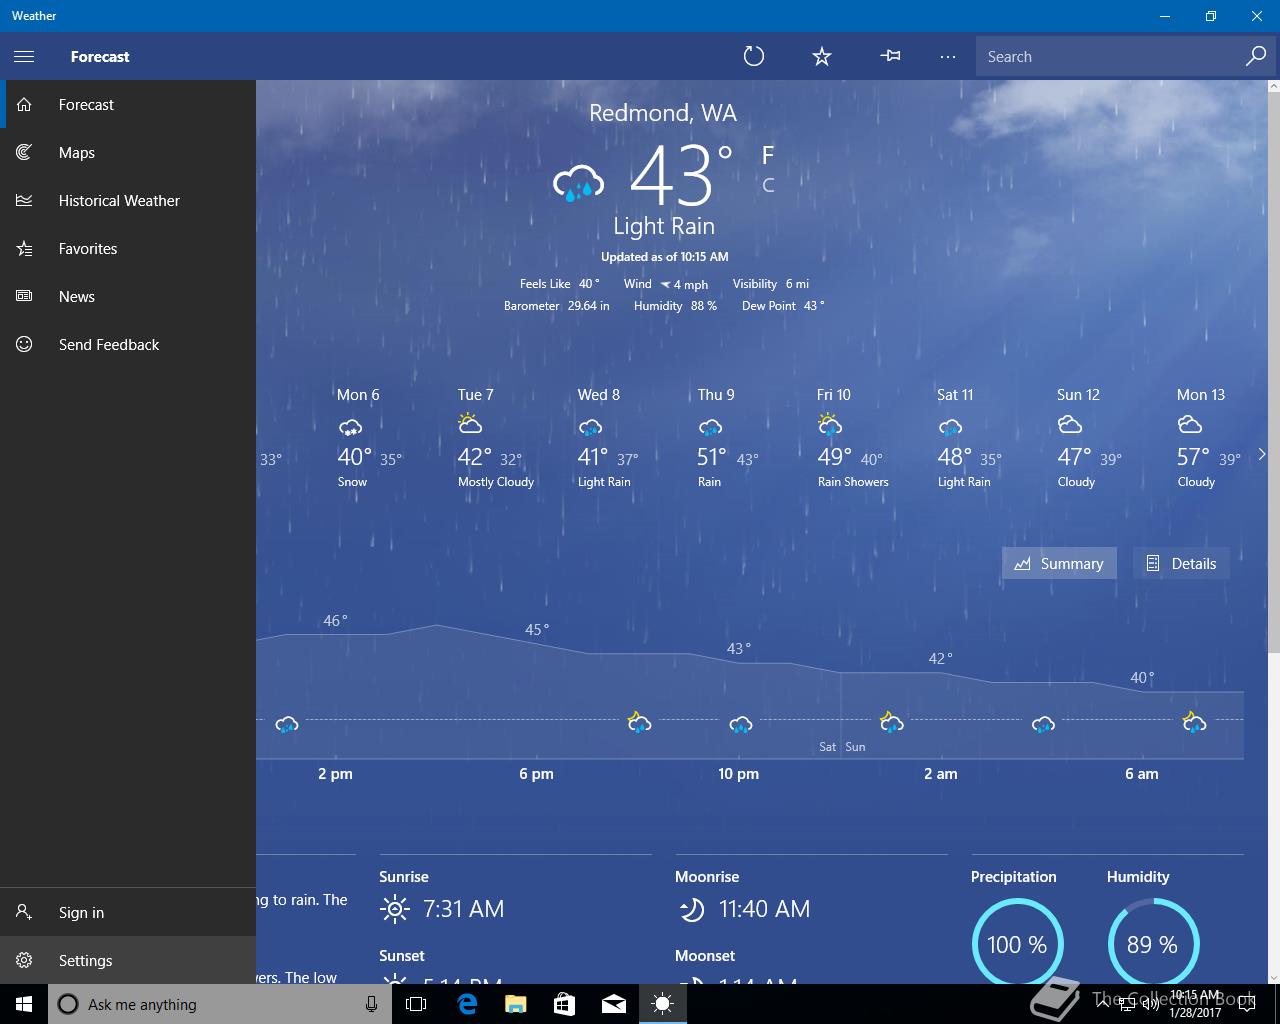Switch temperature unit to Celsius
Viewport: 1280px width, 1024px height.
(x=768, y=185)
